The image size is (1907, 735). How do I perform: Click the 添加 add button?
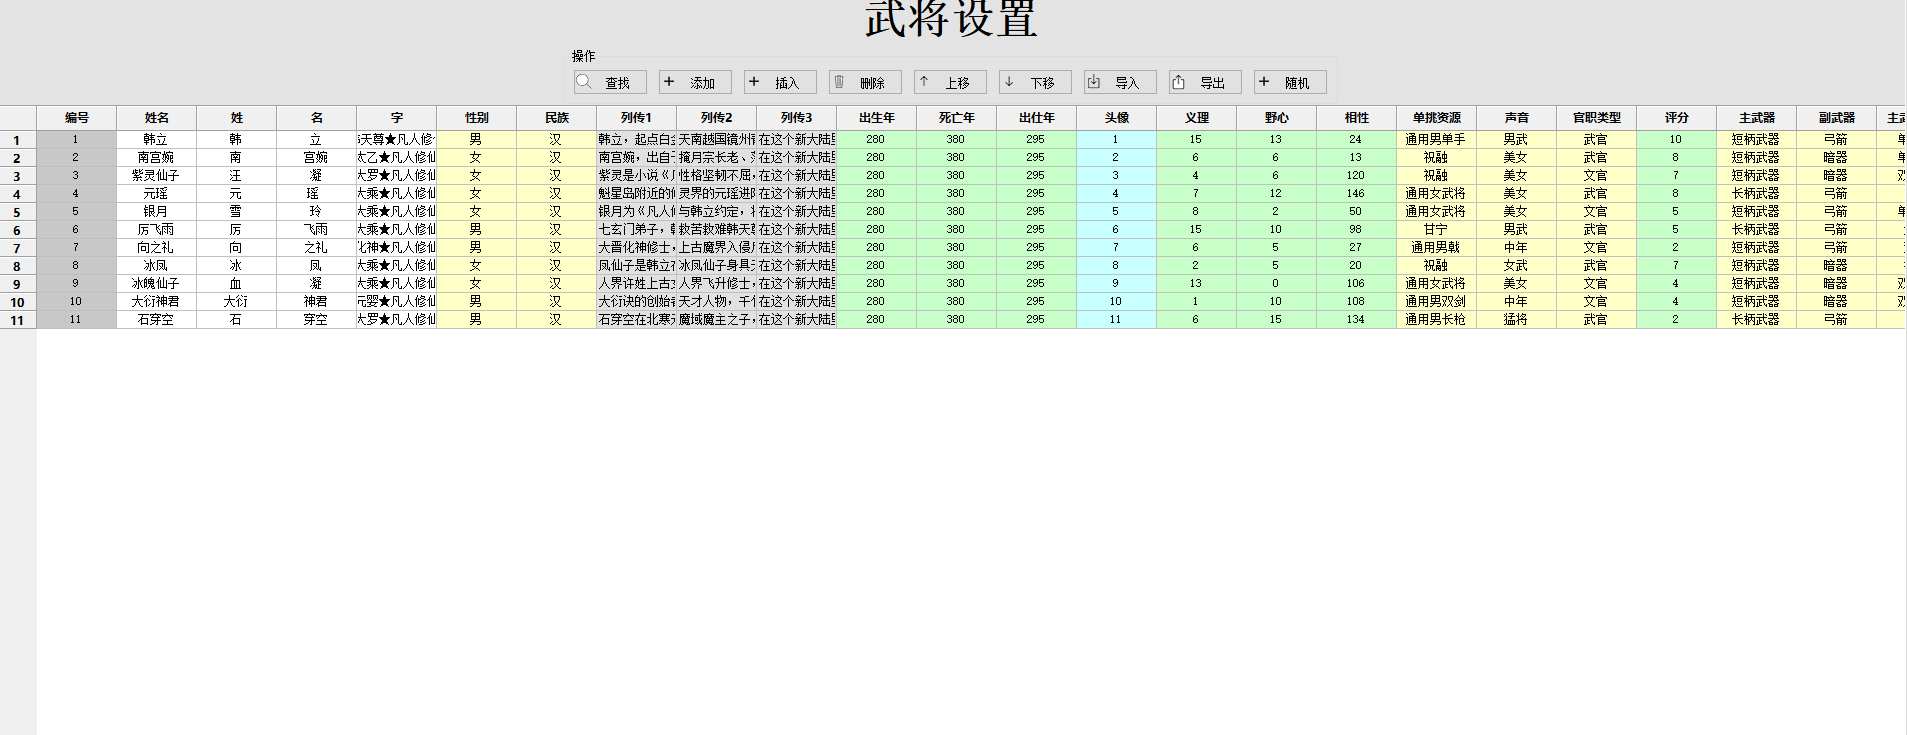(695, 82)
